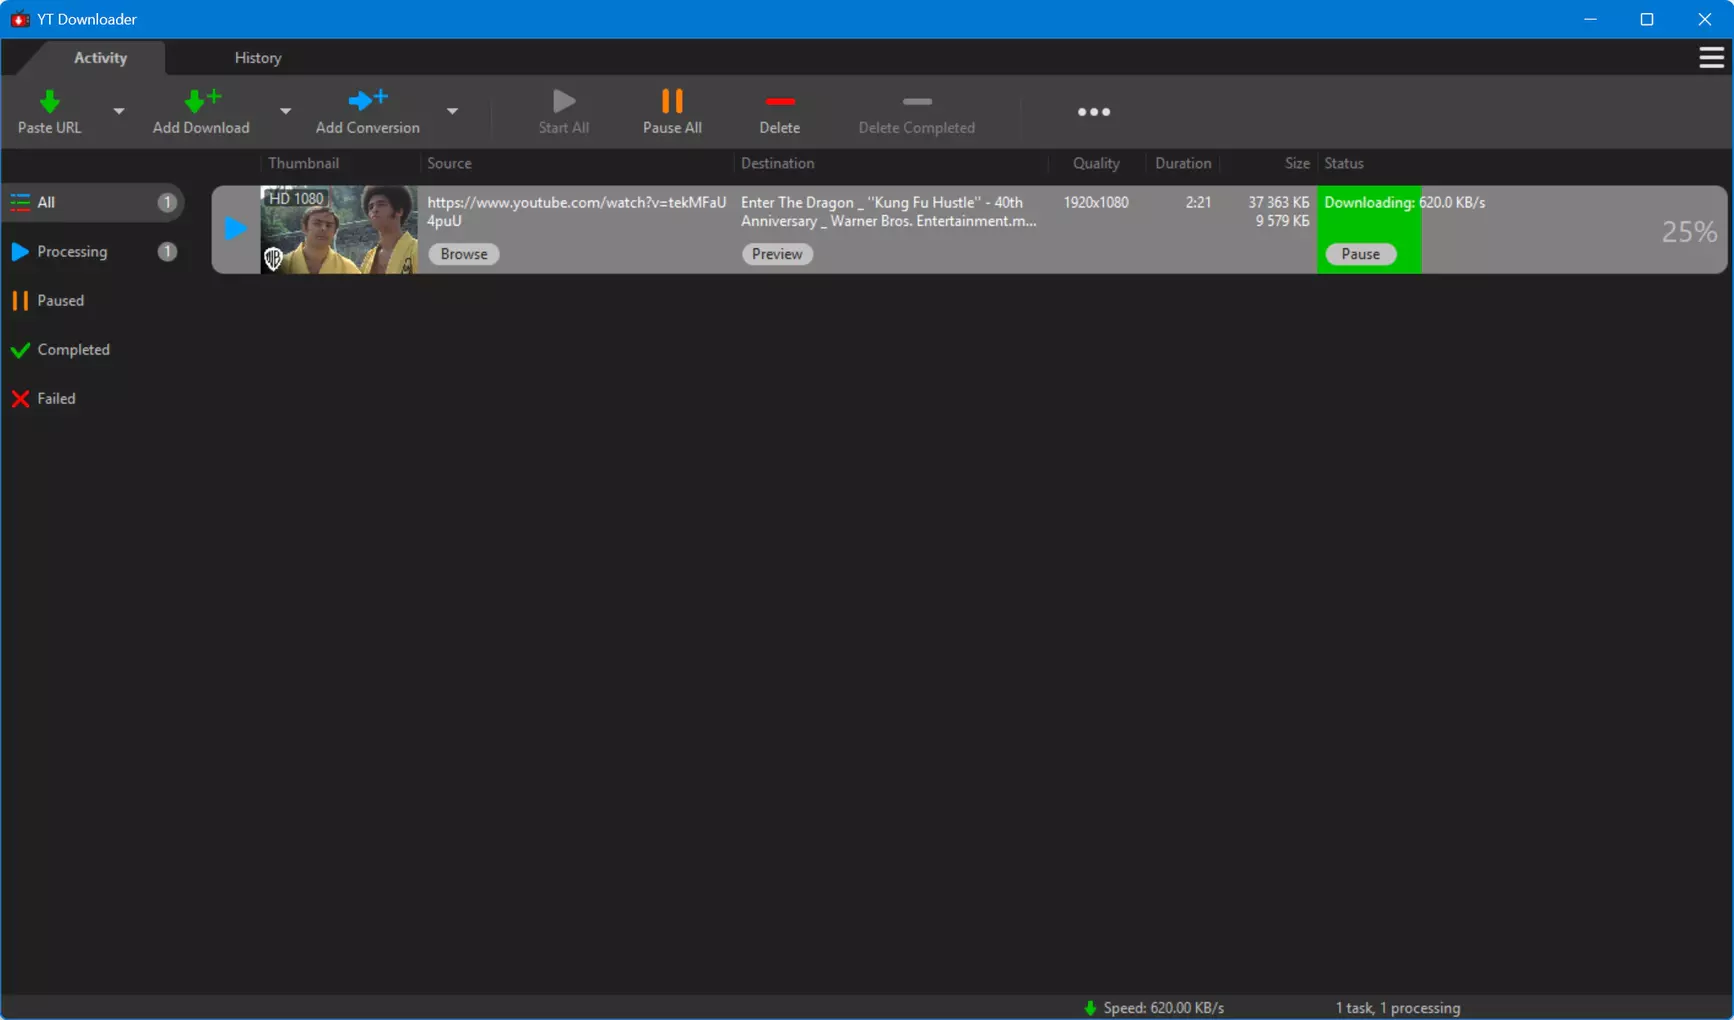Click the Start All play icon
Viewport: 1734px width, 1020px height.
[x=564, y=101]
